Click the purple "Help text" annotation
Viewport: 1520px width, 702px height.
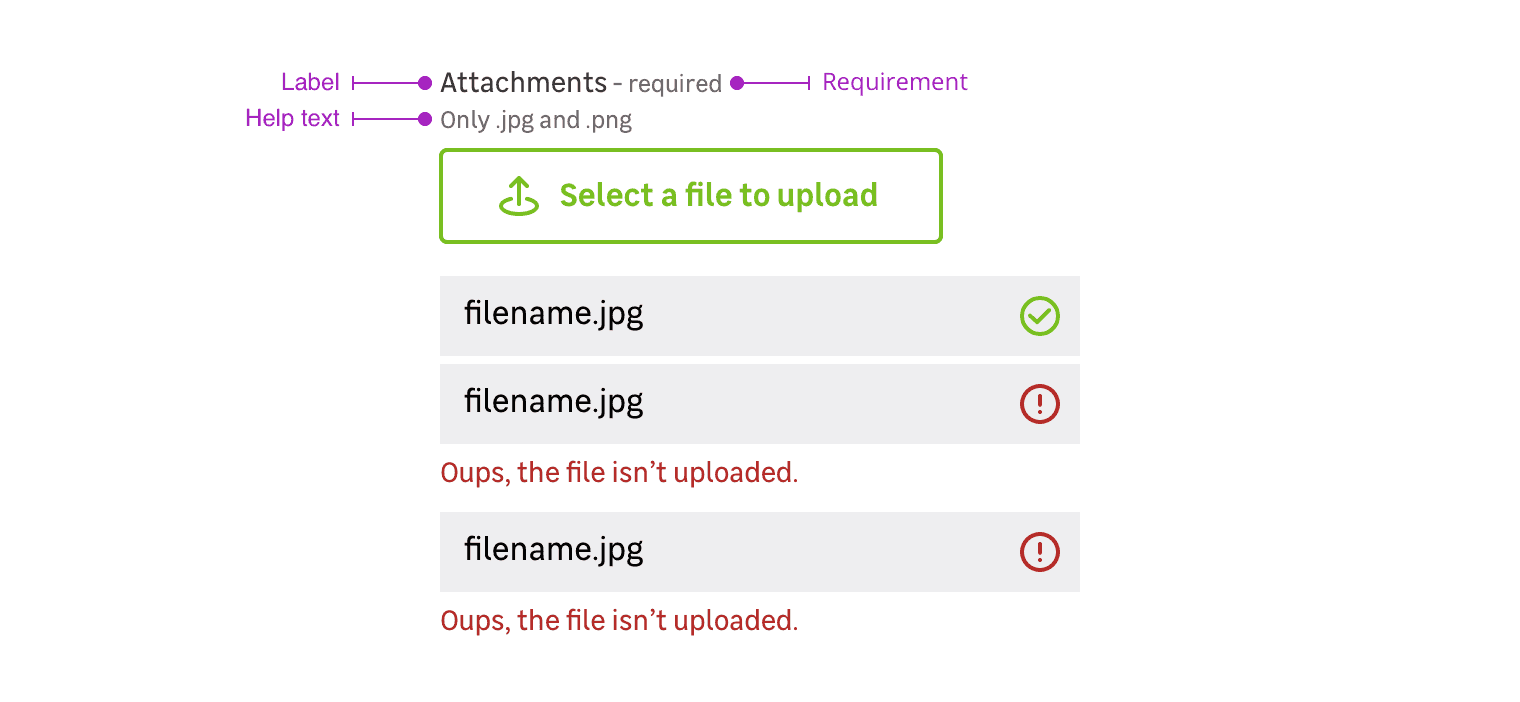(292, 119)
